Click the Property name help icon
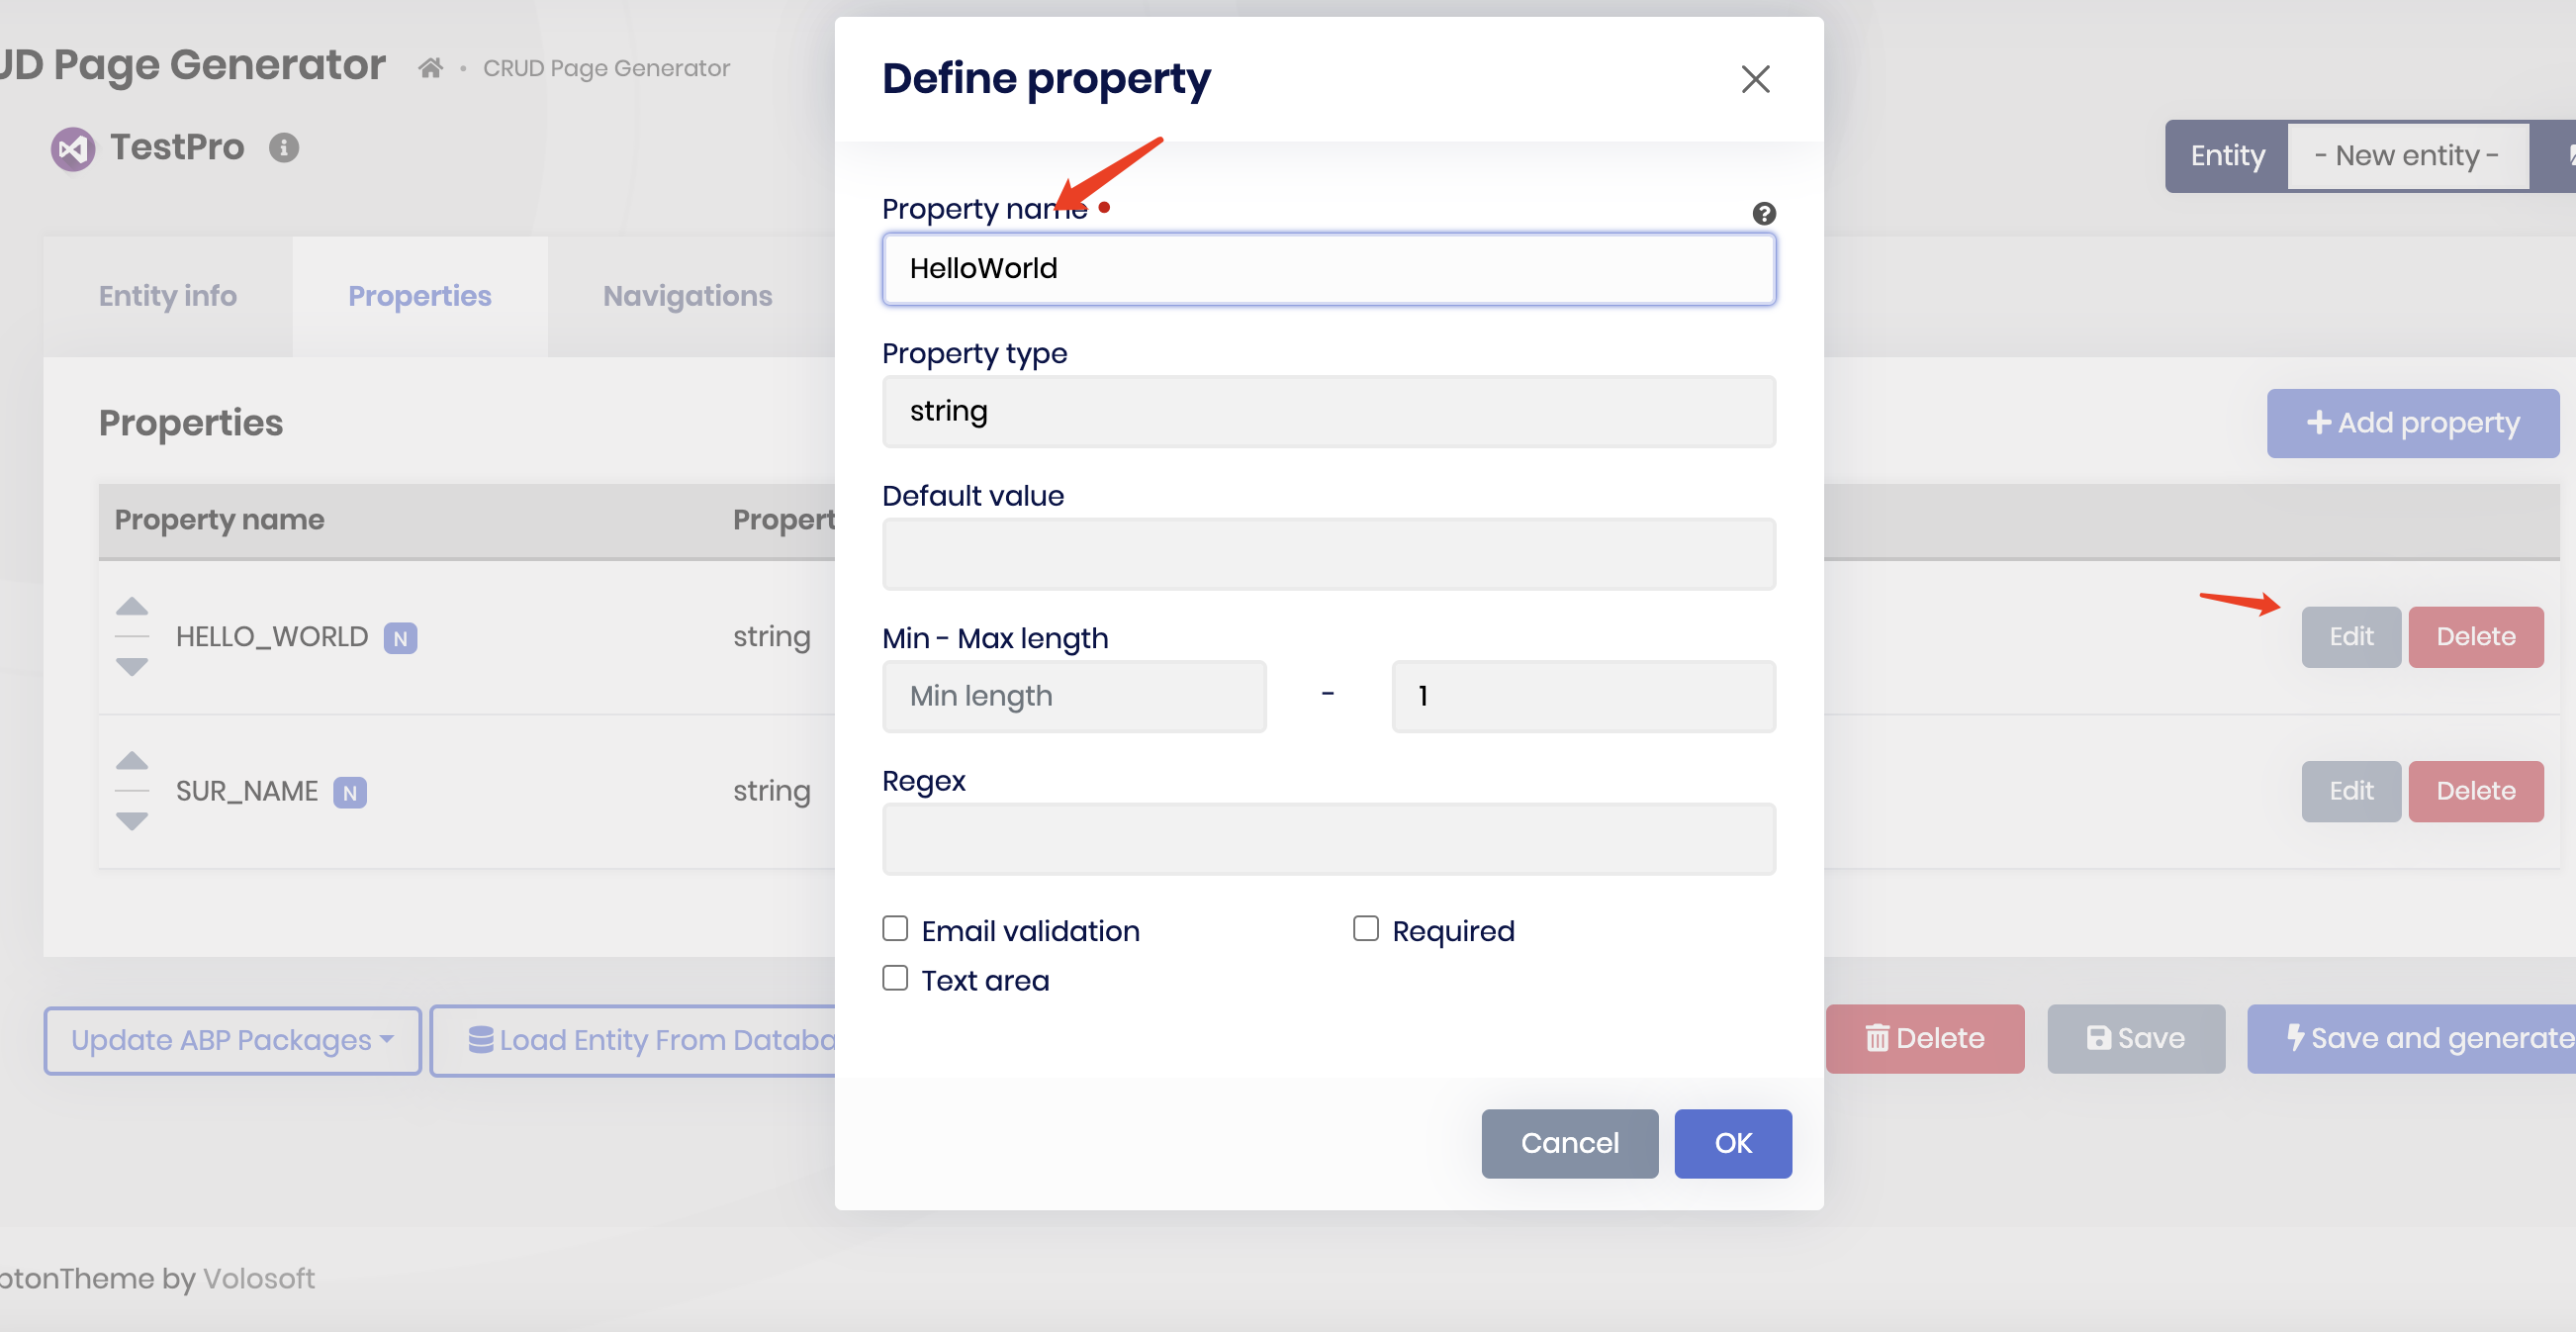2576x1332 pixels. click(x=1763, y=213)
